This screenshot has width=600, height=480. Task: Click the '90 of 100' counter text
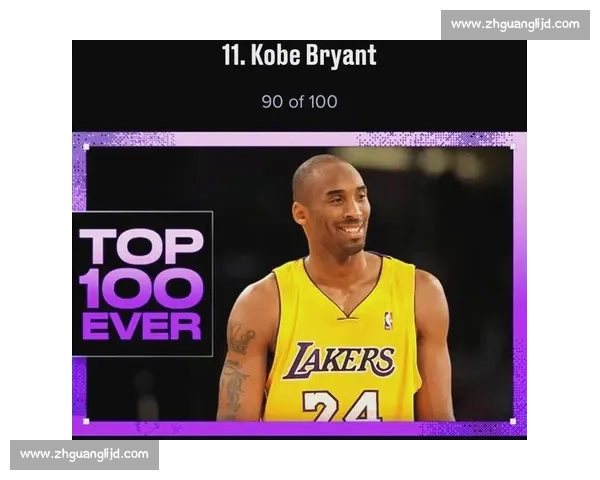[x=299, y=102]
